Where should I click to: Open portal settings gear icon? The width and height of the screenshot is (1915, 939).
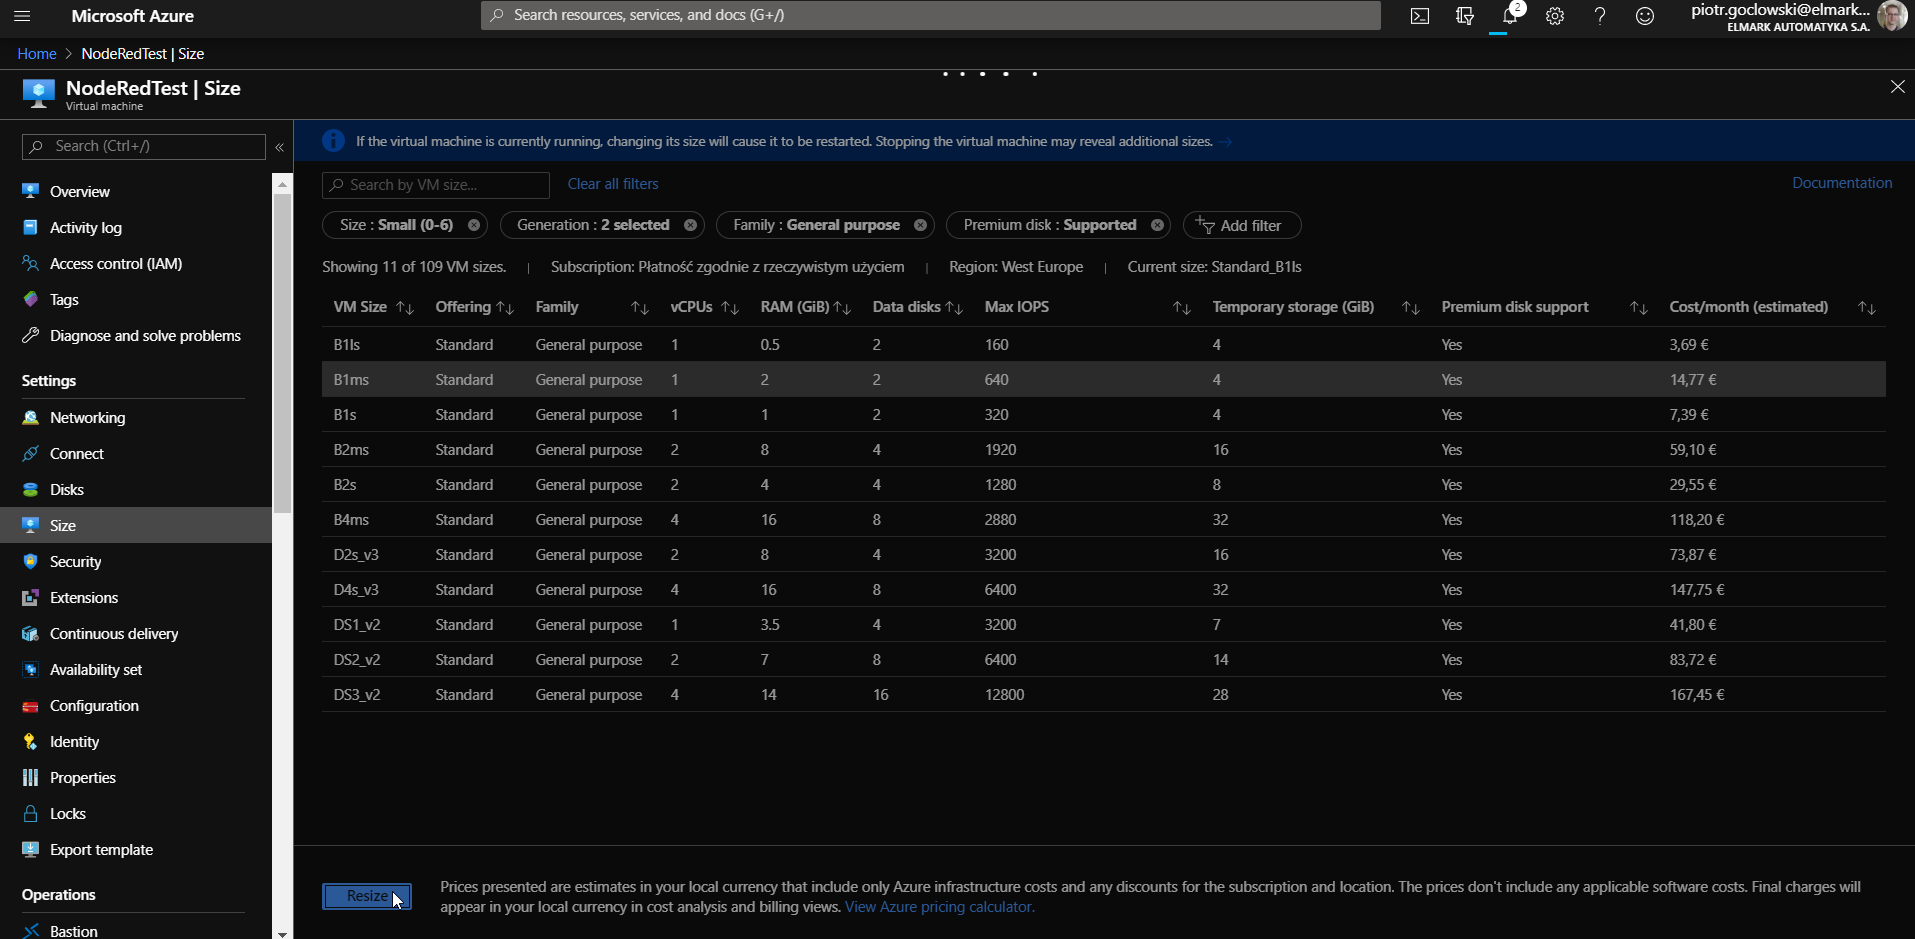click(x=1555, y=16)
